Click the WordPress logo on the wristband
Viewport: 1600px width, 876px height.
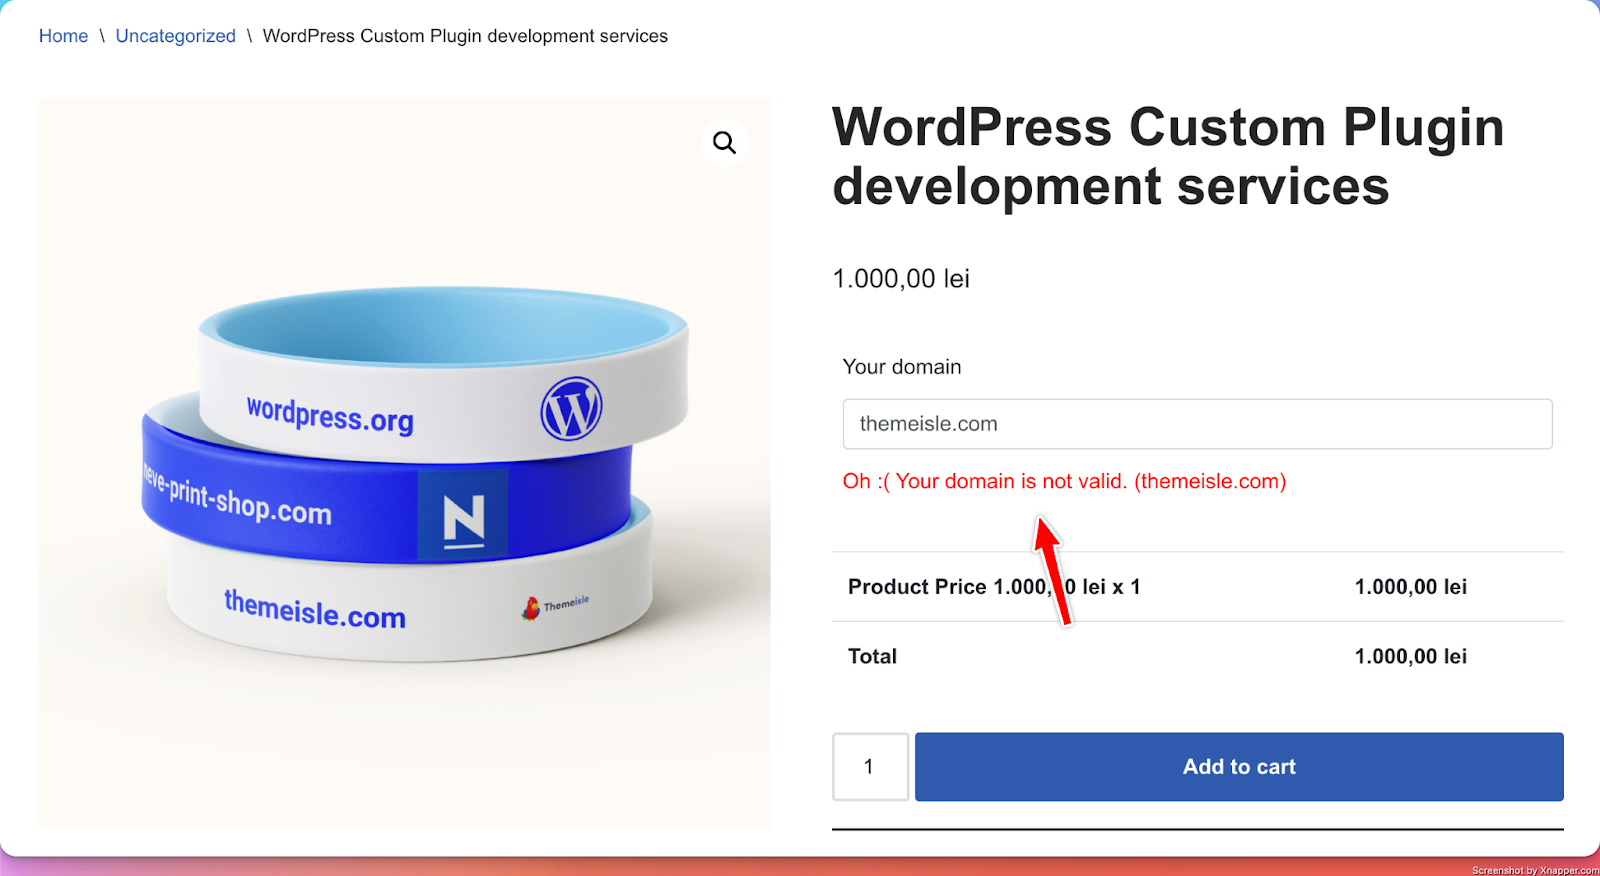(x=571, y=409)
